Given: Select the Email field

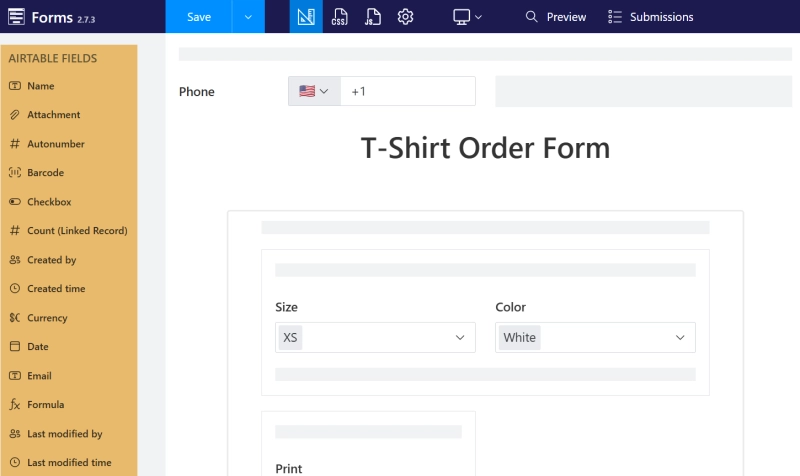Looking at the screenshot, I should (x=69, y=375).
